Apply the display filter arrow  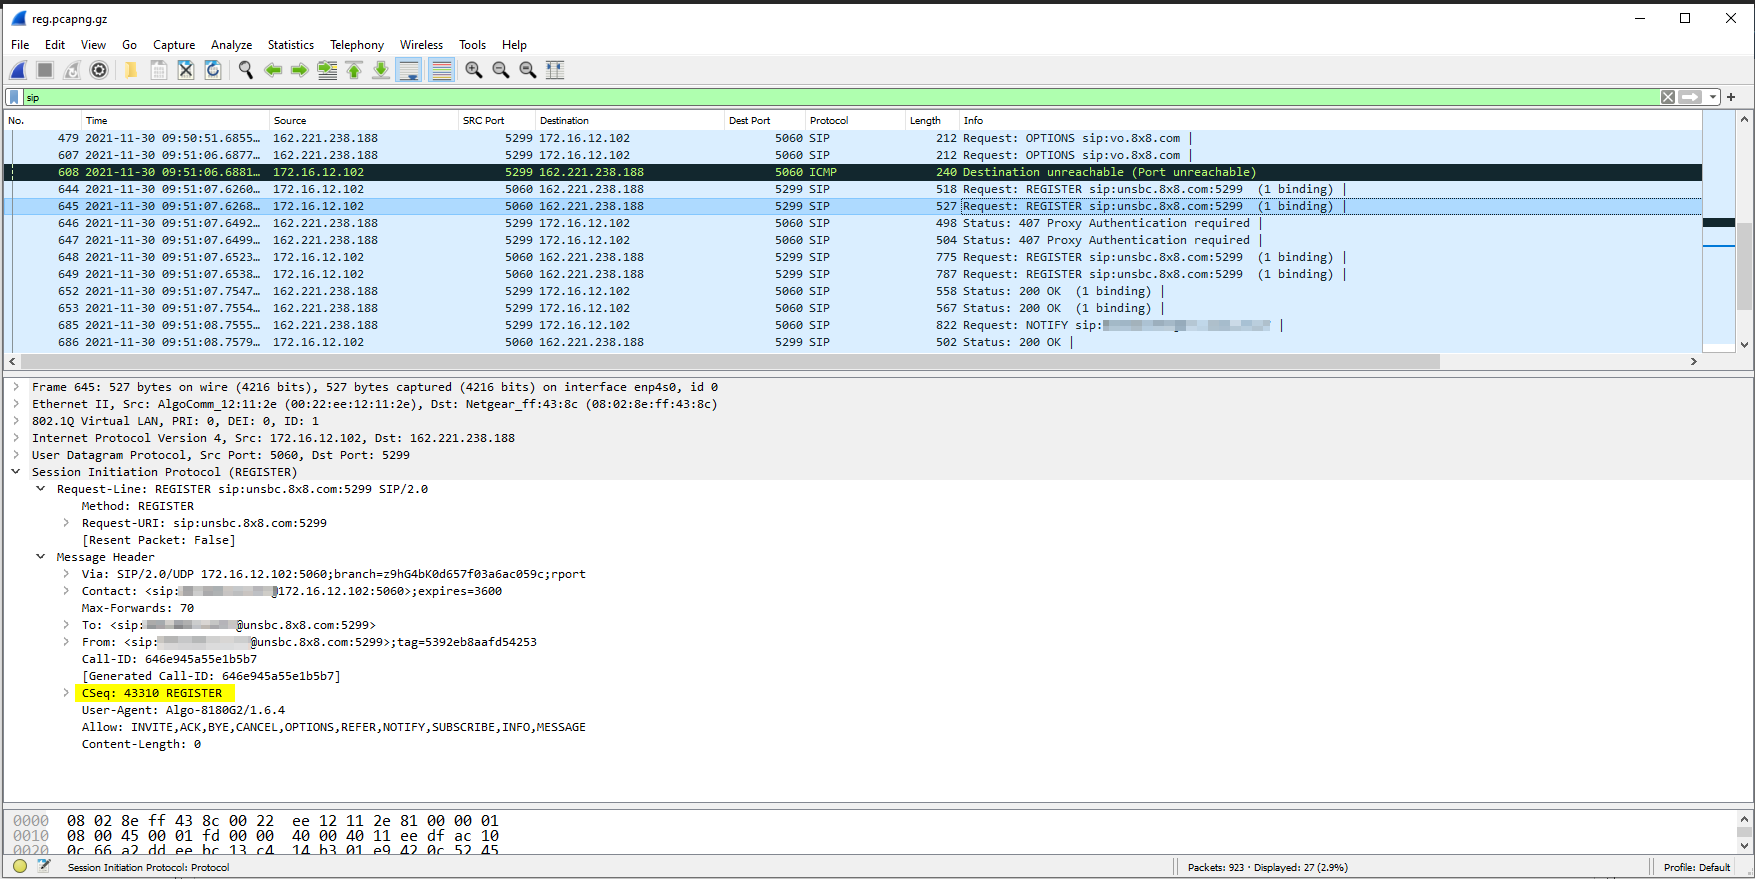pos(1690,97)
